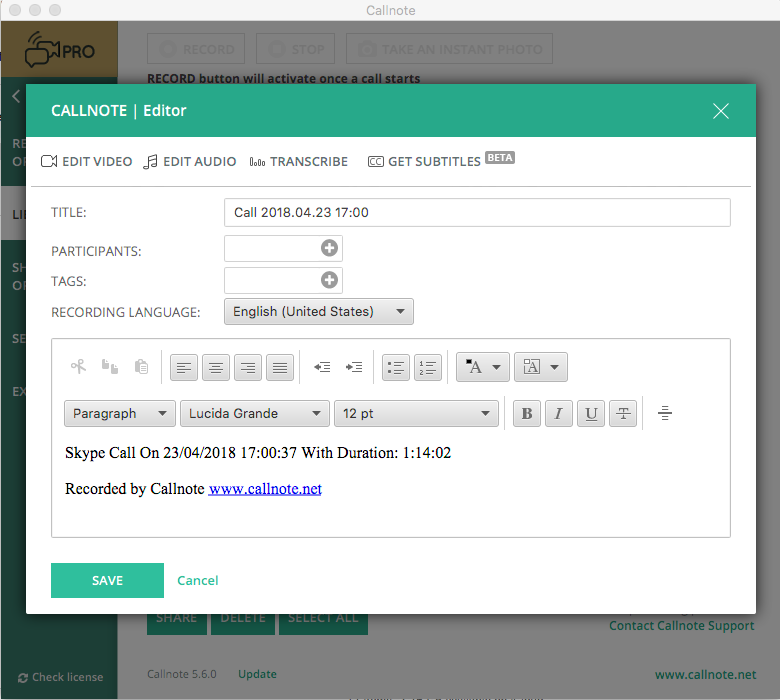Open the Lucida Grande font dropdown

tap(255, 413)
